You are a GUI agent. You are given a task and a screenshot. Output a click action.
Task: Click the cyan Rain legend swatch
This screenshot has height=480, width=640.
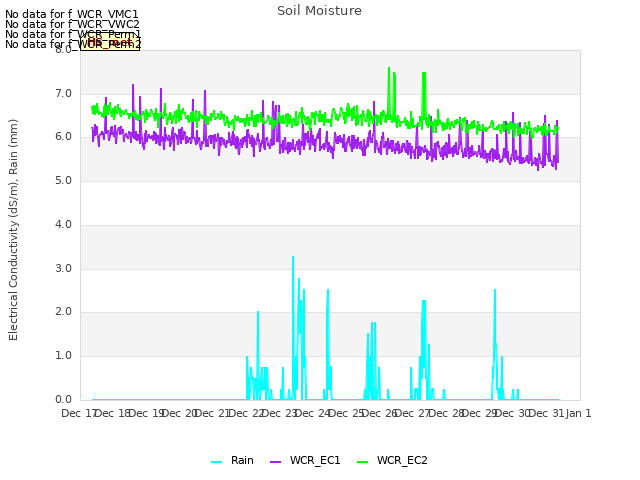pyautogui.click(x=217, y=462)
